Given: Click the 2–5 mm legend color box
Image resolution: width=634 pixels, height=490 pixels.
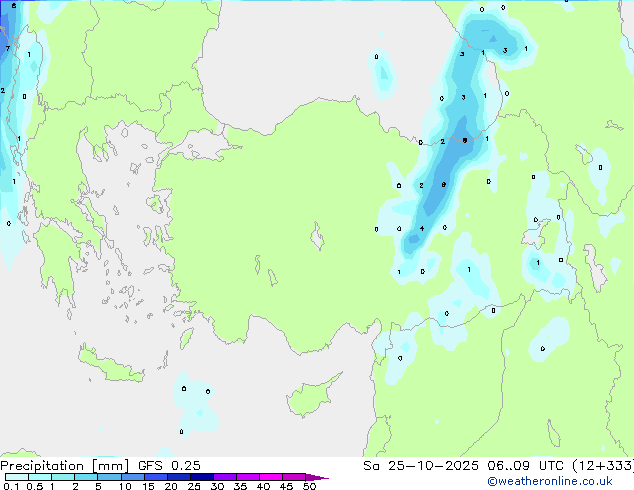Looking at the screenshot, I should pyautogui.click(x=86, y=477).
